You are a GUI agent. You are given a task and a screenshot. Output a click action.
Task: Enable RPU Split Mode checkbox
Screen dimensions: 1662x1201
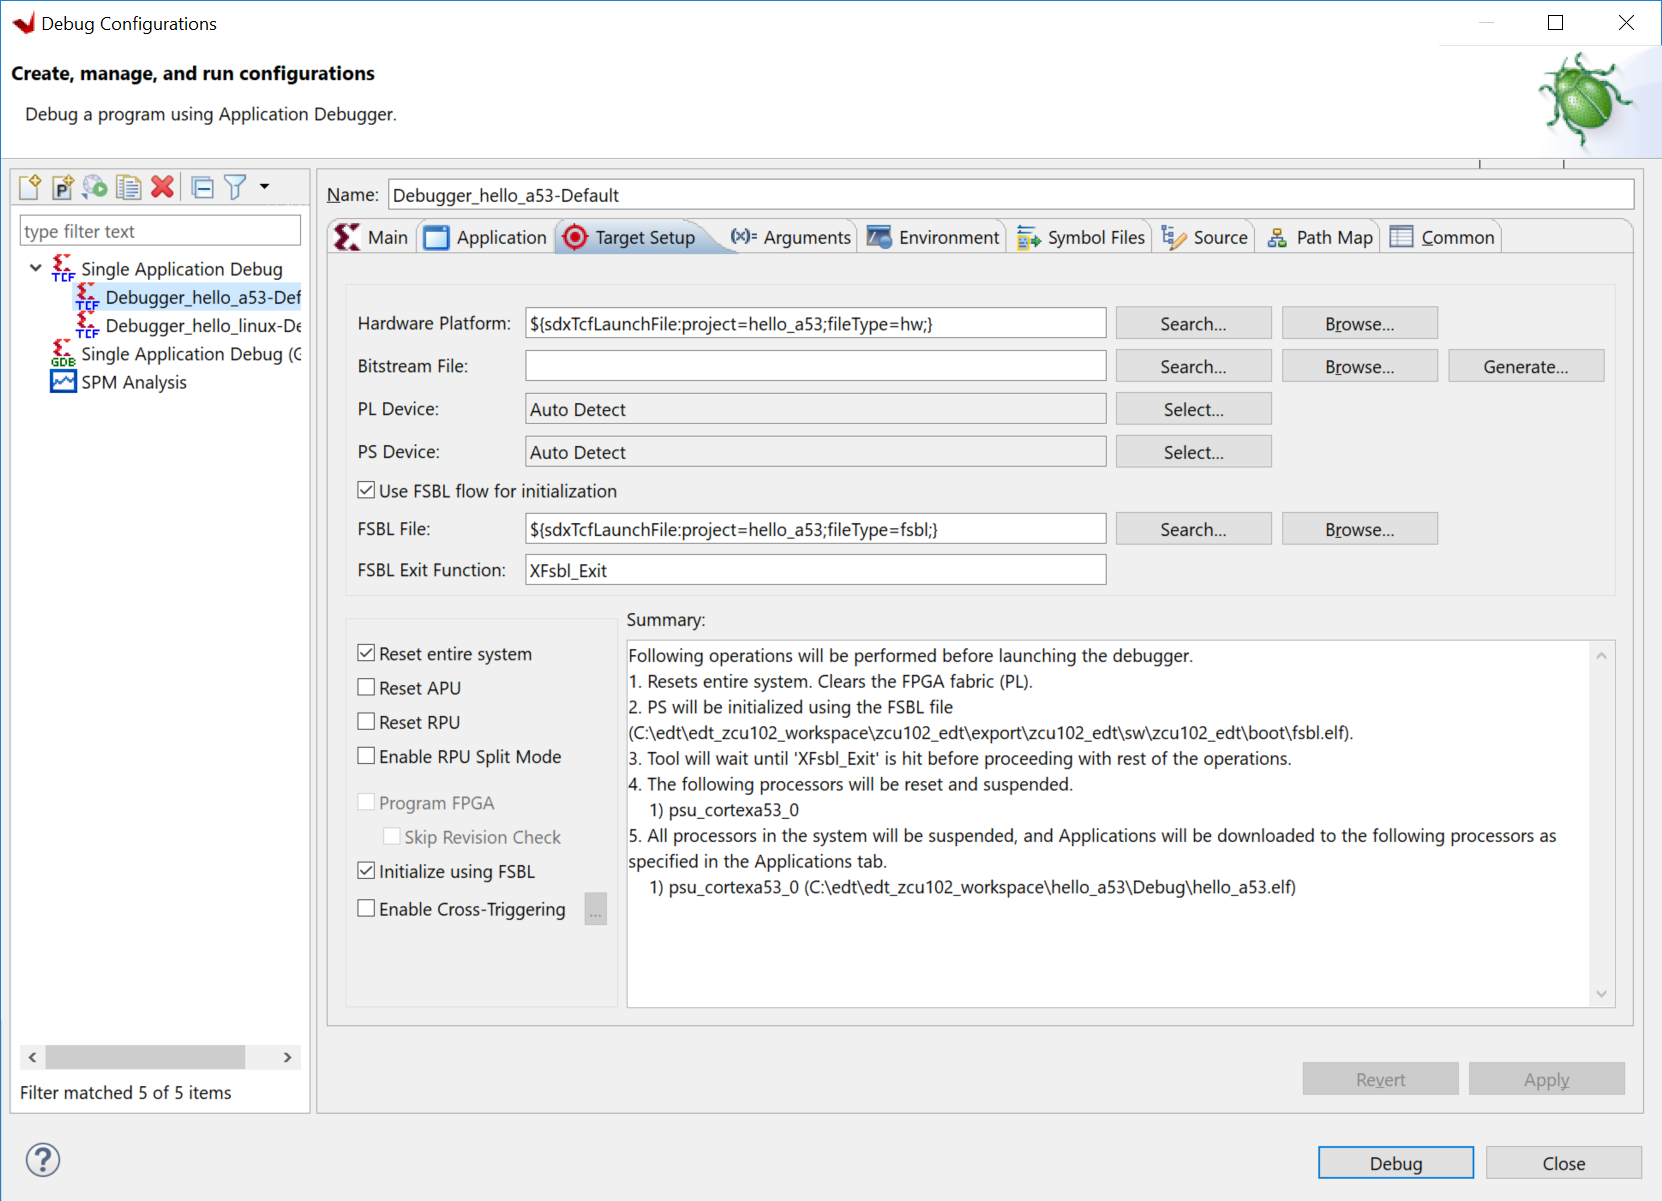[x=367, y=756]
